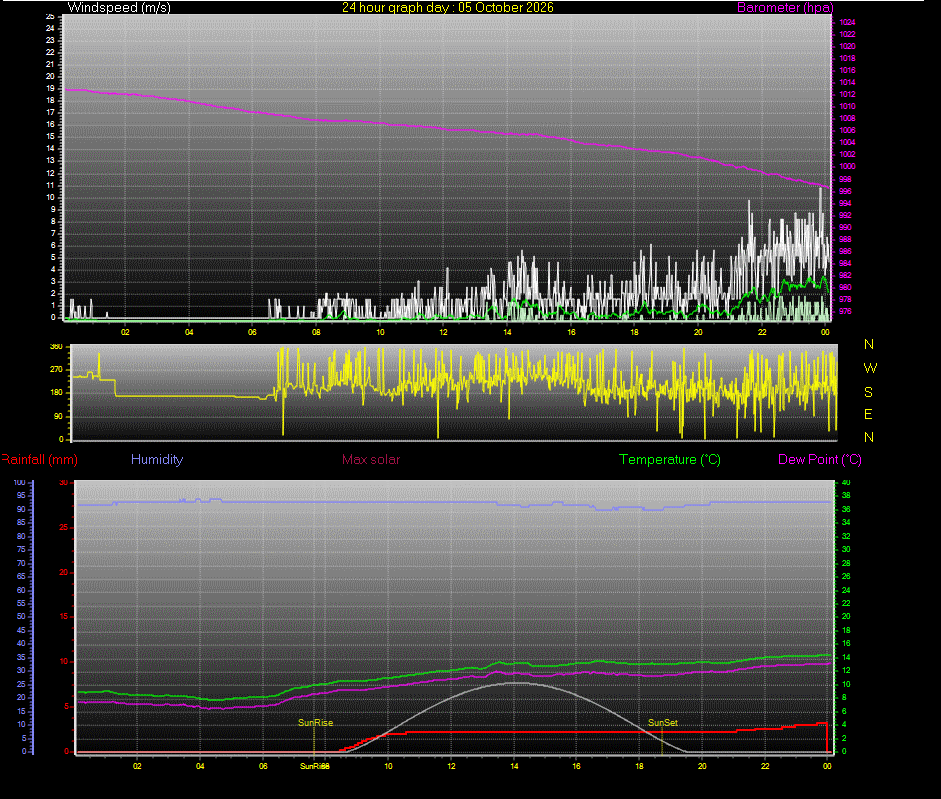Click the '12' hour tick under windspeed graph
Image resolution: width=941 pixels, height=799 pixels.
coord(443,332)
